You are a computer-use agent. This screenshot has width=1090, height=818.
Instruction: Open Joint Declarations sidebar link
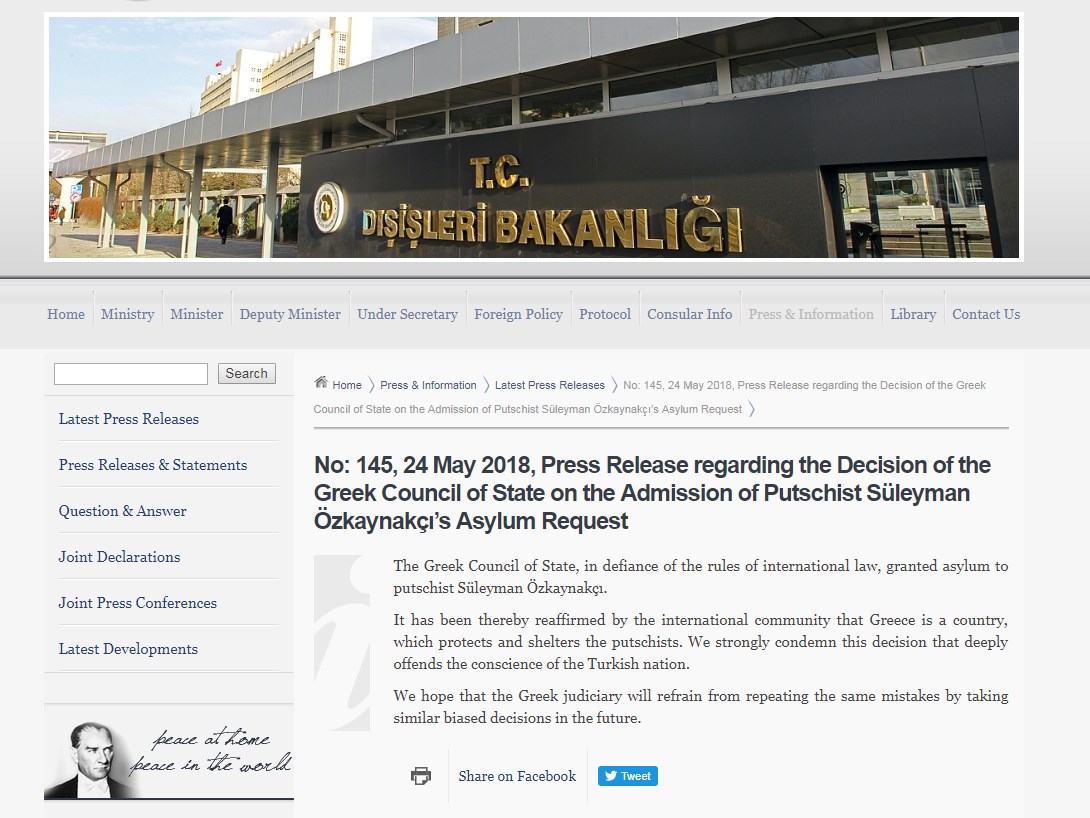coord(120,557)
